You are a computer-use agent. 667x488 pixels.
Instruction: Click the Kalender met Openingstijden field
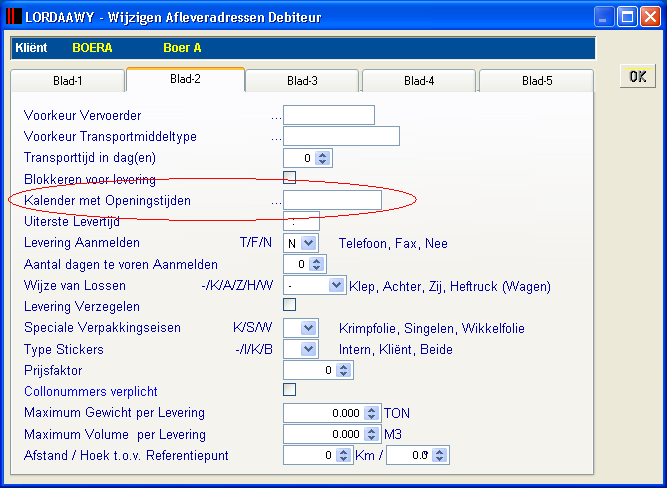point(332,200)
